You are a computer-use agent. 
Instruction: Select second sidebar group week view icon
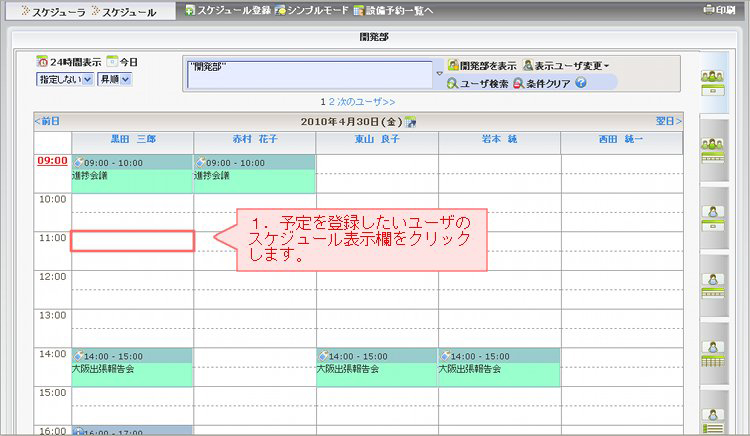pos(713,151)
